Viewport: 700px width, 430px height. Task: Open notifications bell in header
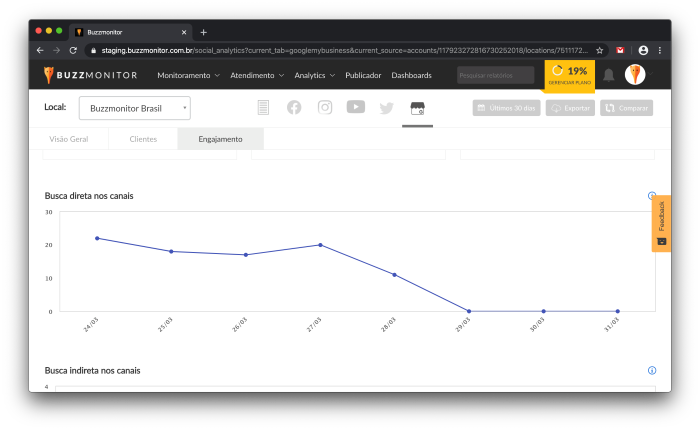609,75
